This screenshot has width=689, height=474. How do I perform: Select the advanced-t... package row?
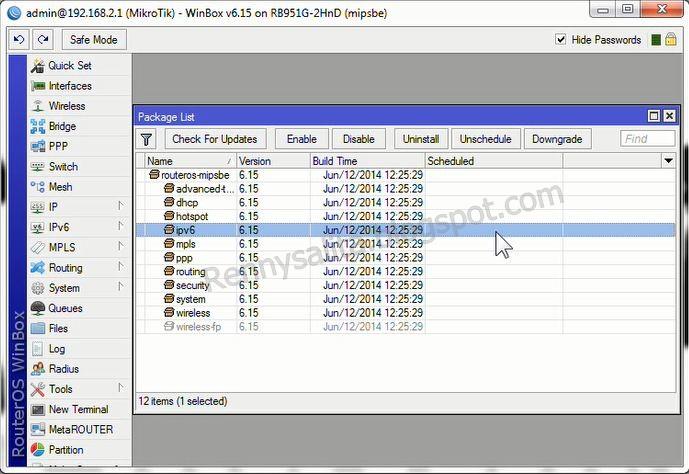[405, 188]
